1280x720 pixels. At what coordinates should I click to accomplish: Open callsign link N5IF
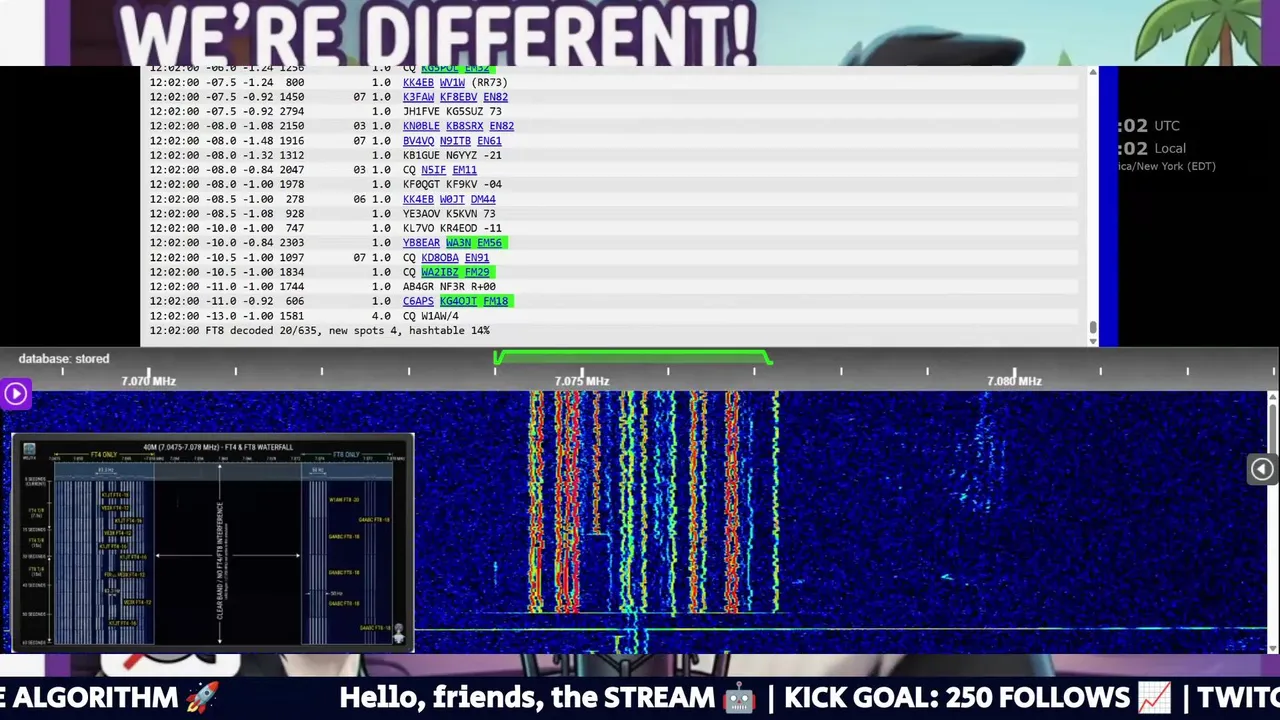point(433,170)
